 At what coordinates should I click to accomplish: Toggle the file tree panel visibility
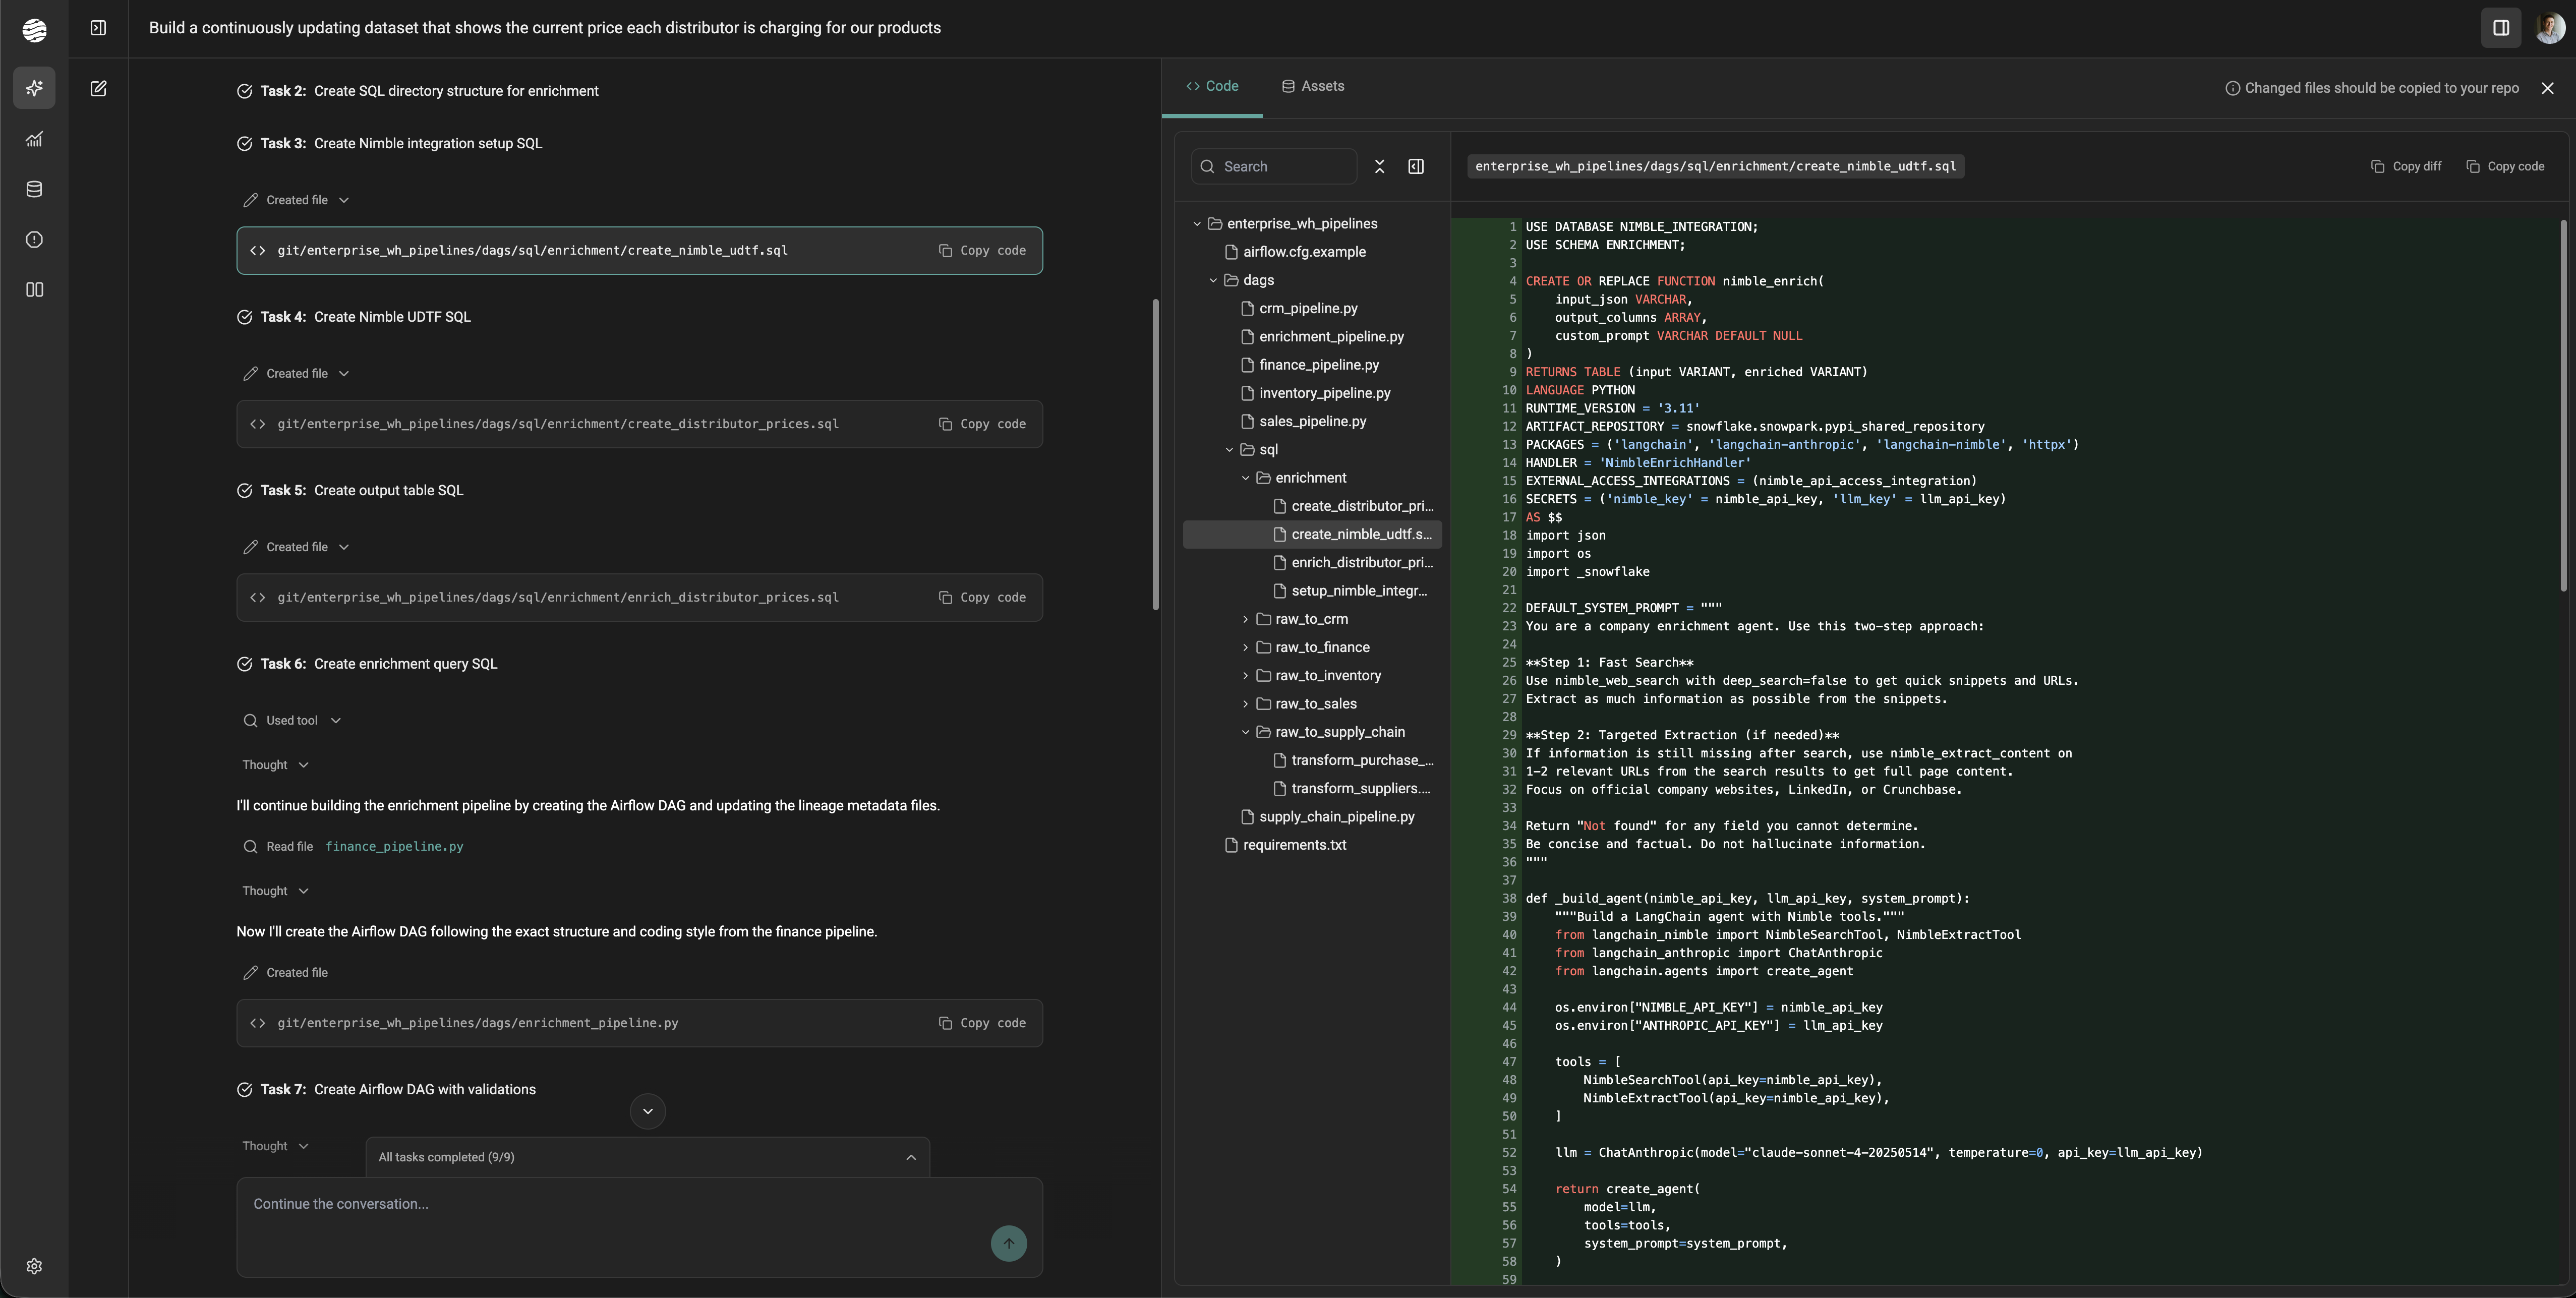click(x=1415, y=166)
